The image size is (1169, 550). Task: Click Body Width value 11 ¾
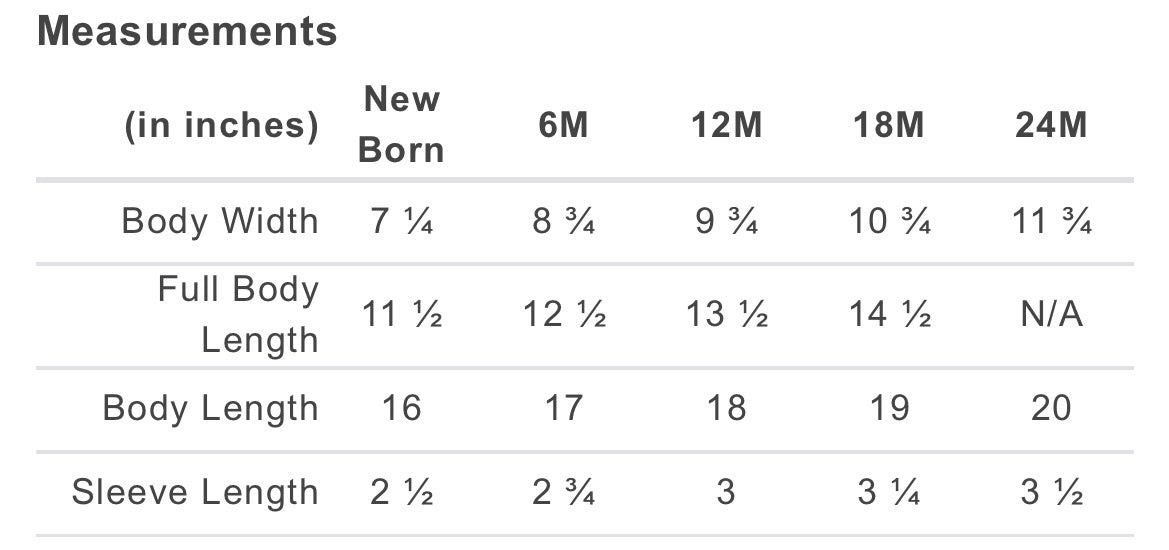pos(1051,222)
